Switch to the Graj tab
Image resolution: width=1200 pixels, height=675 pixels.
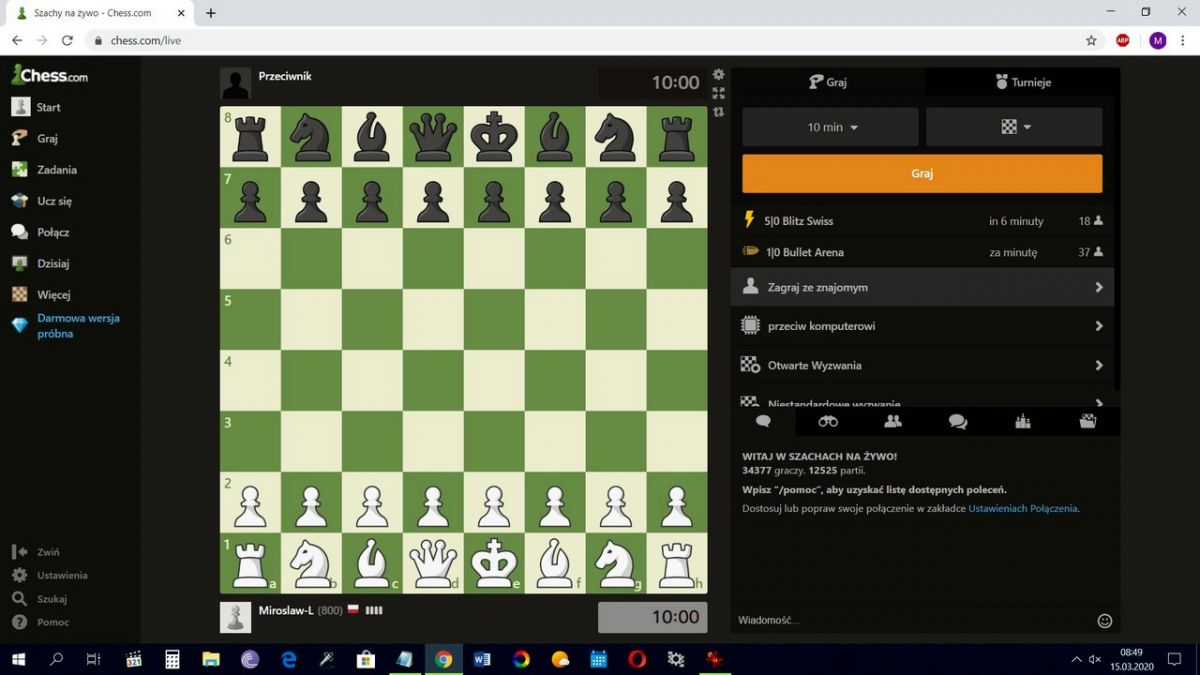coord(828,82)
